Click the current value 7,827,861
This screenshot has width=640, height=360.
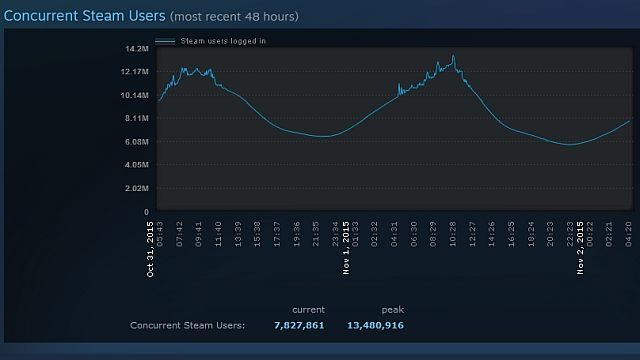(x=299, y=325)
